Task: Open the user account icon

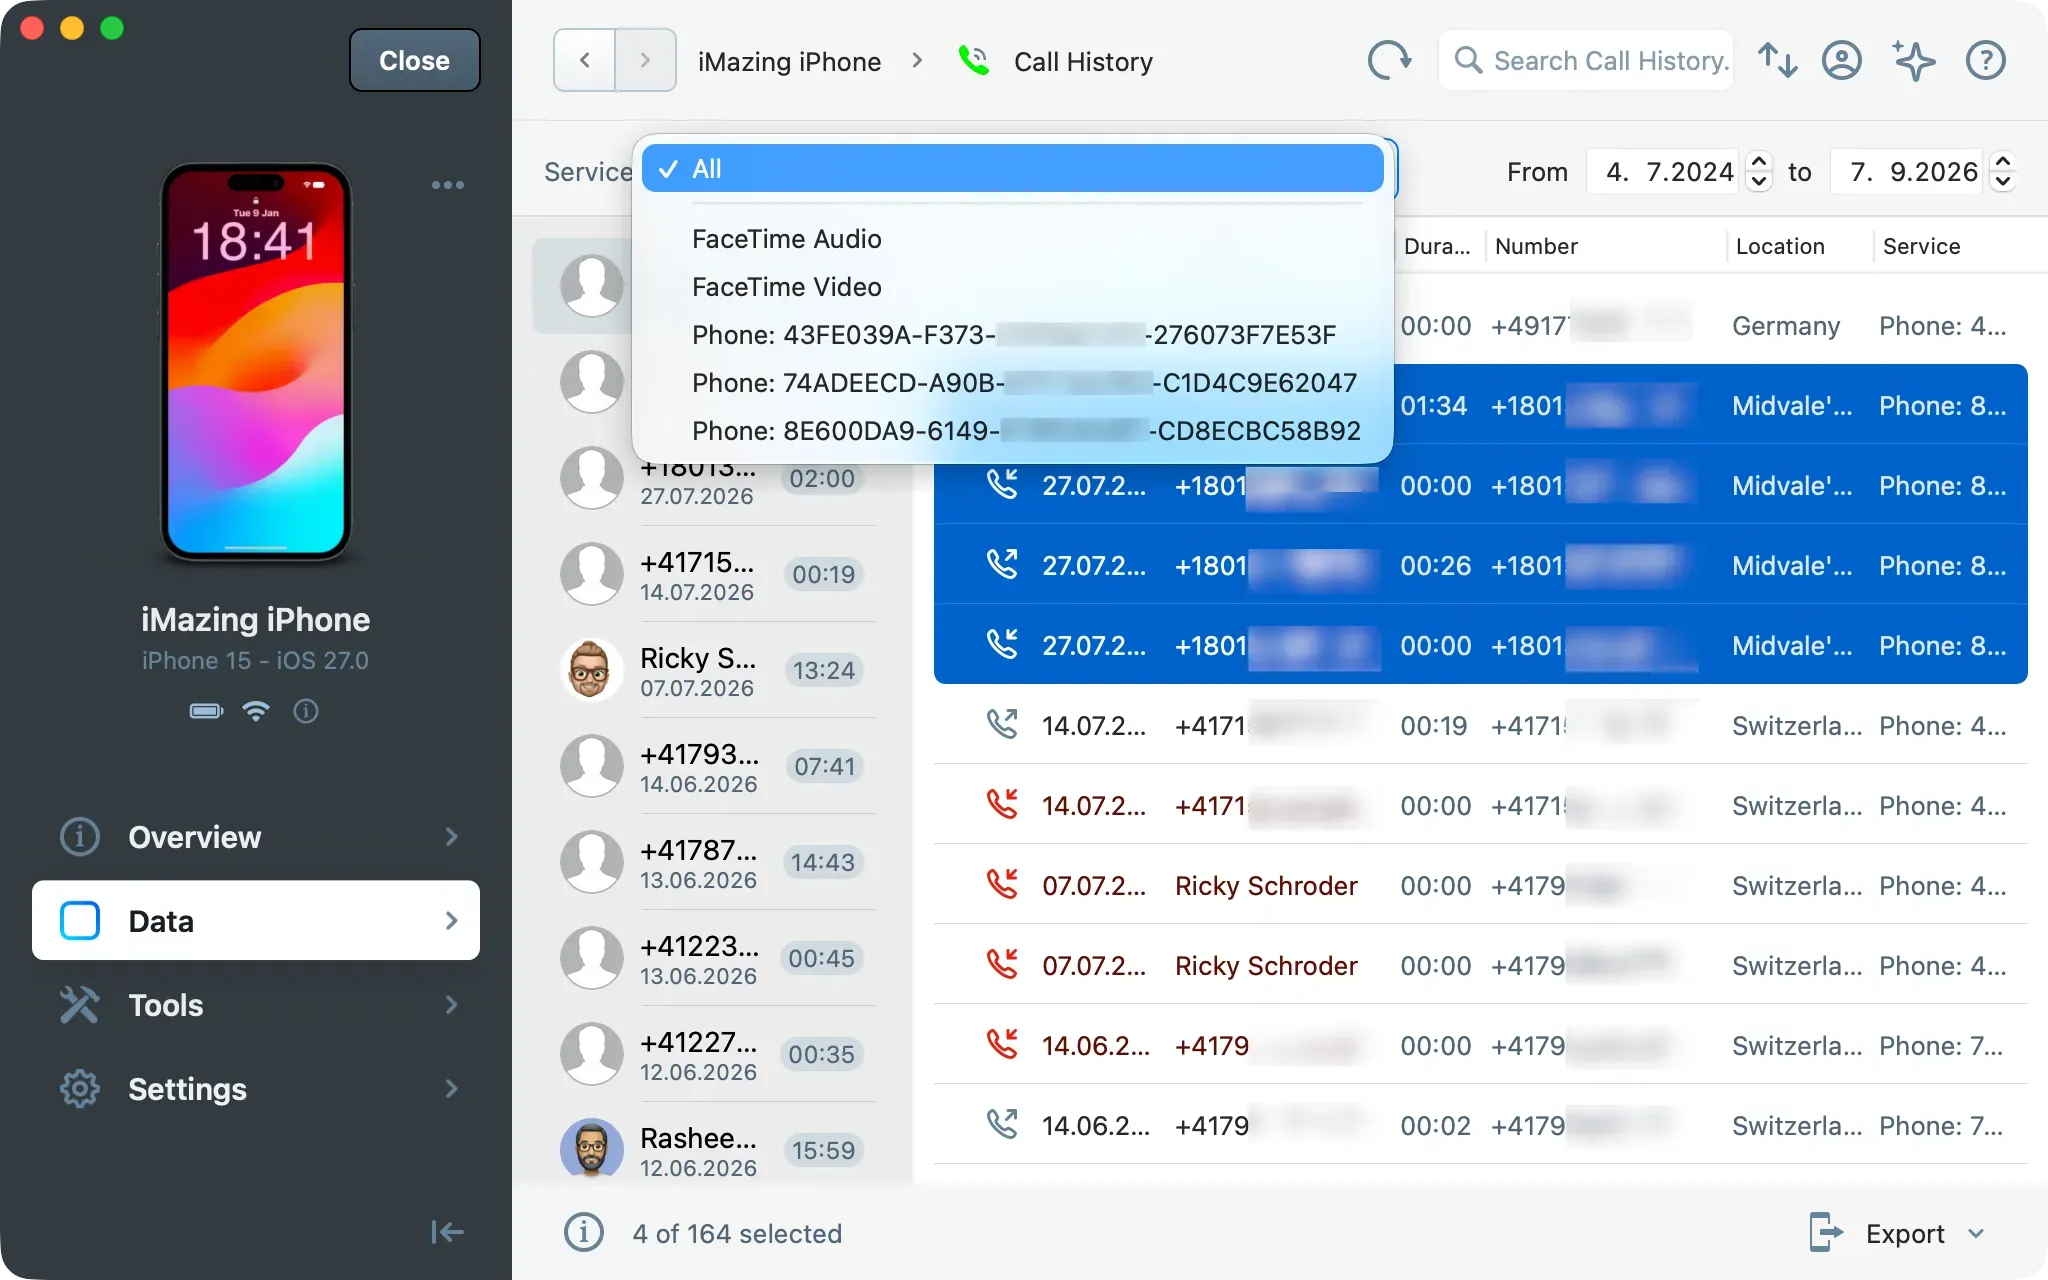Action: [1842, 61]
